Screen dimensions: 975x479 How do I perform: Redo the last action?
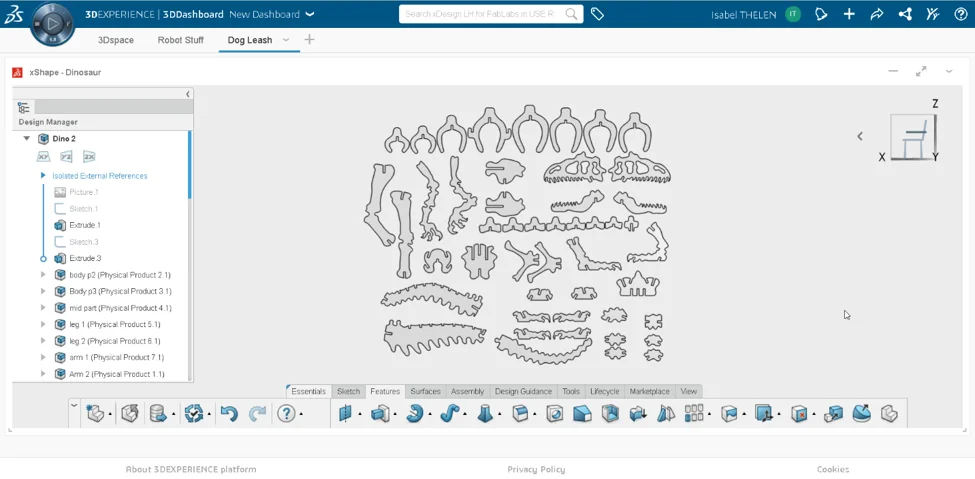(x=257, y=414)
